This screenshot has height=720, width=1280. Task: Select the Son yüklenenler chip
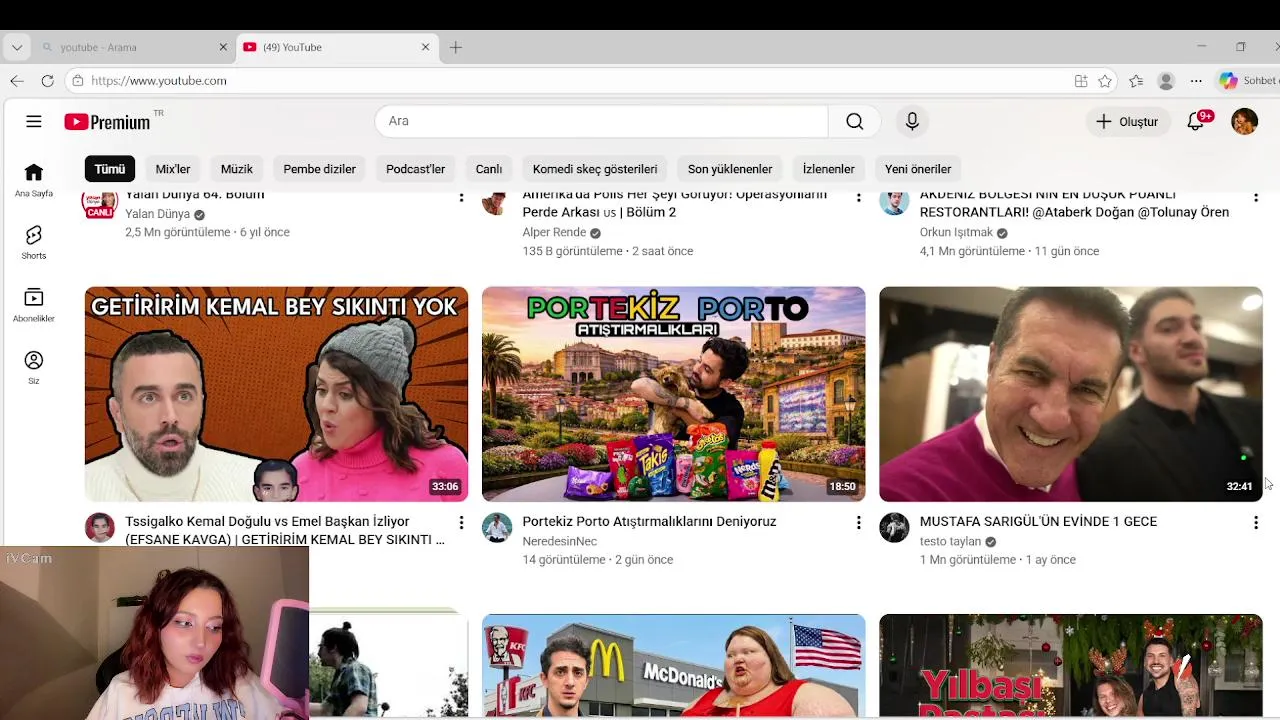pos(730,169)
